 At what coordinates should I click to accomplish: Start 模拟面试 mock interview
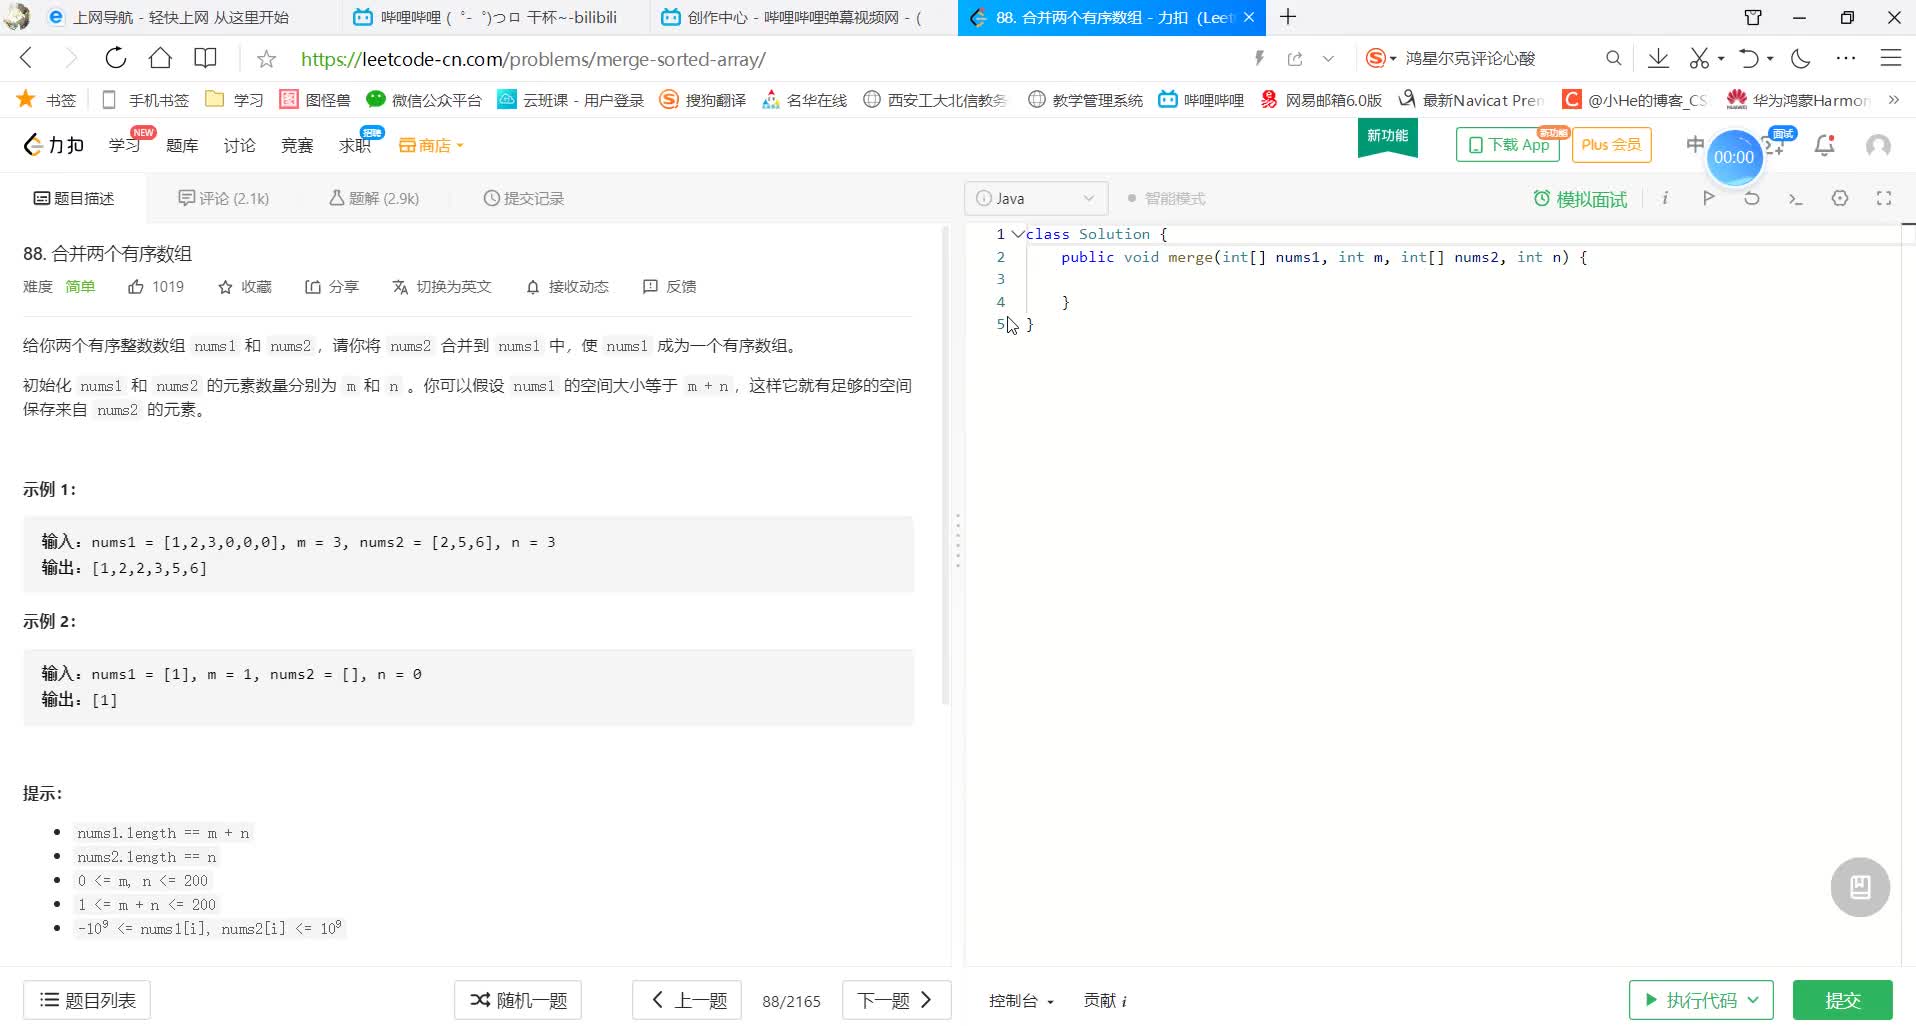coord(1580,199)
